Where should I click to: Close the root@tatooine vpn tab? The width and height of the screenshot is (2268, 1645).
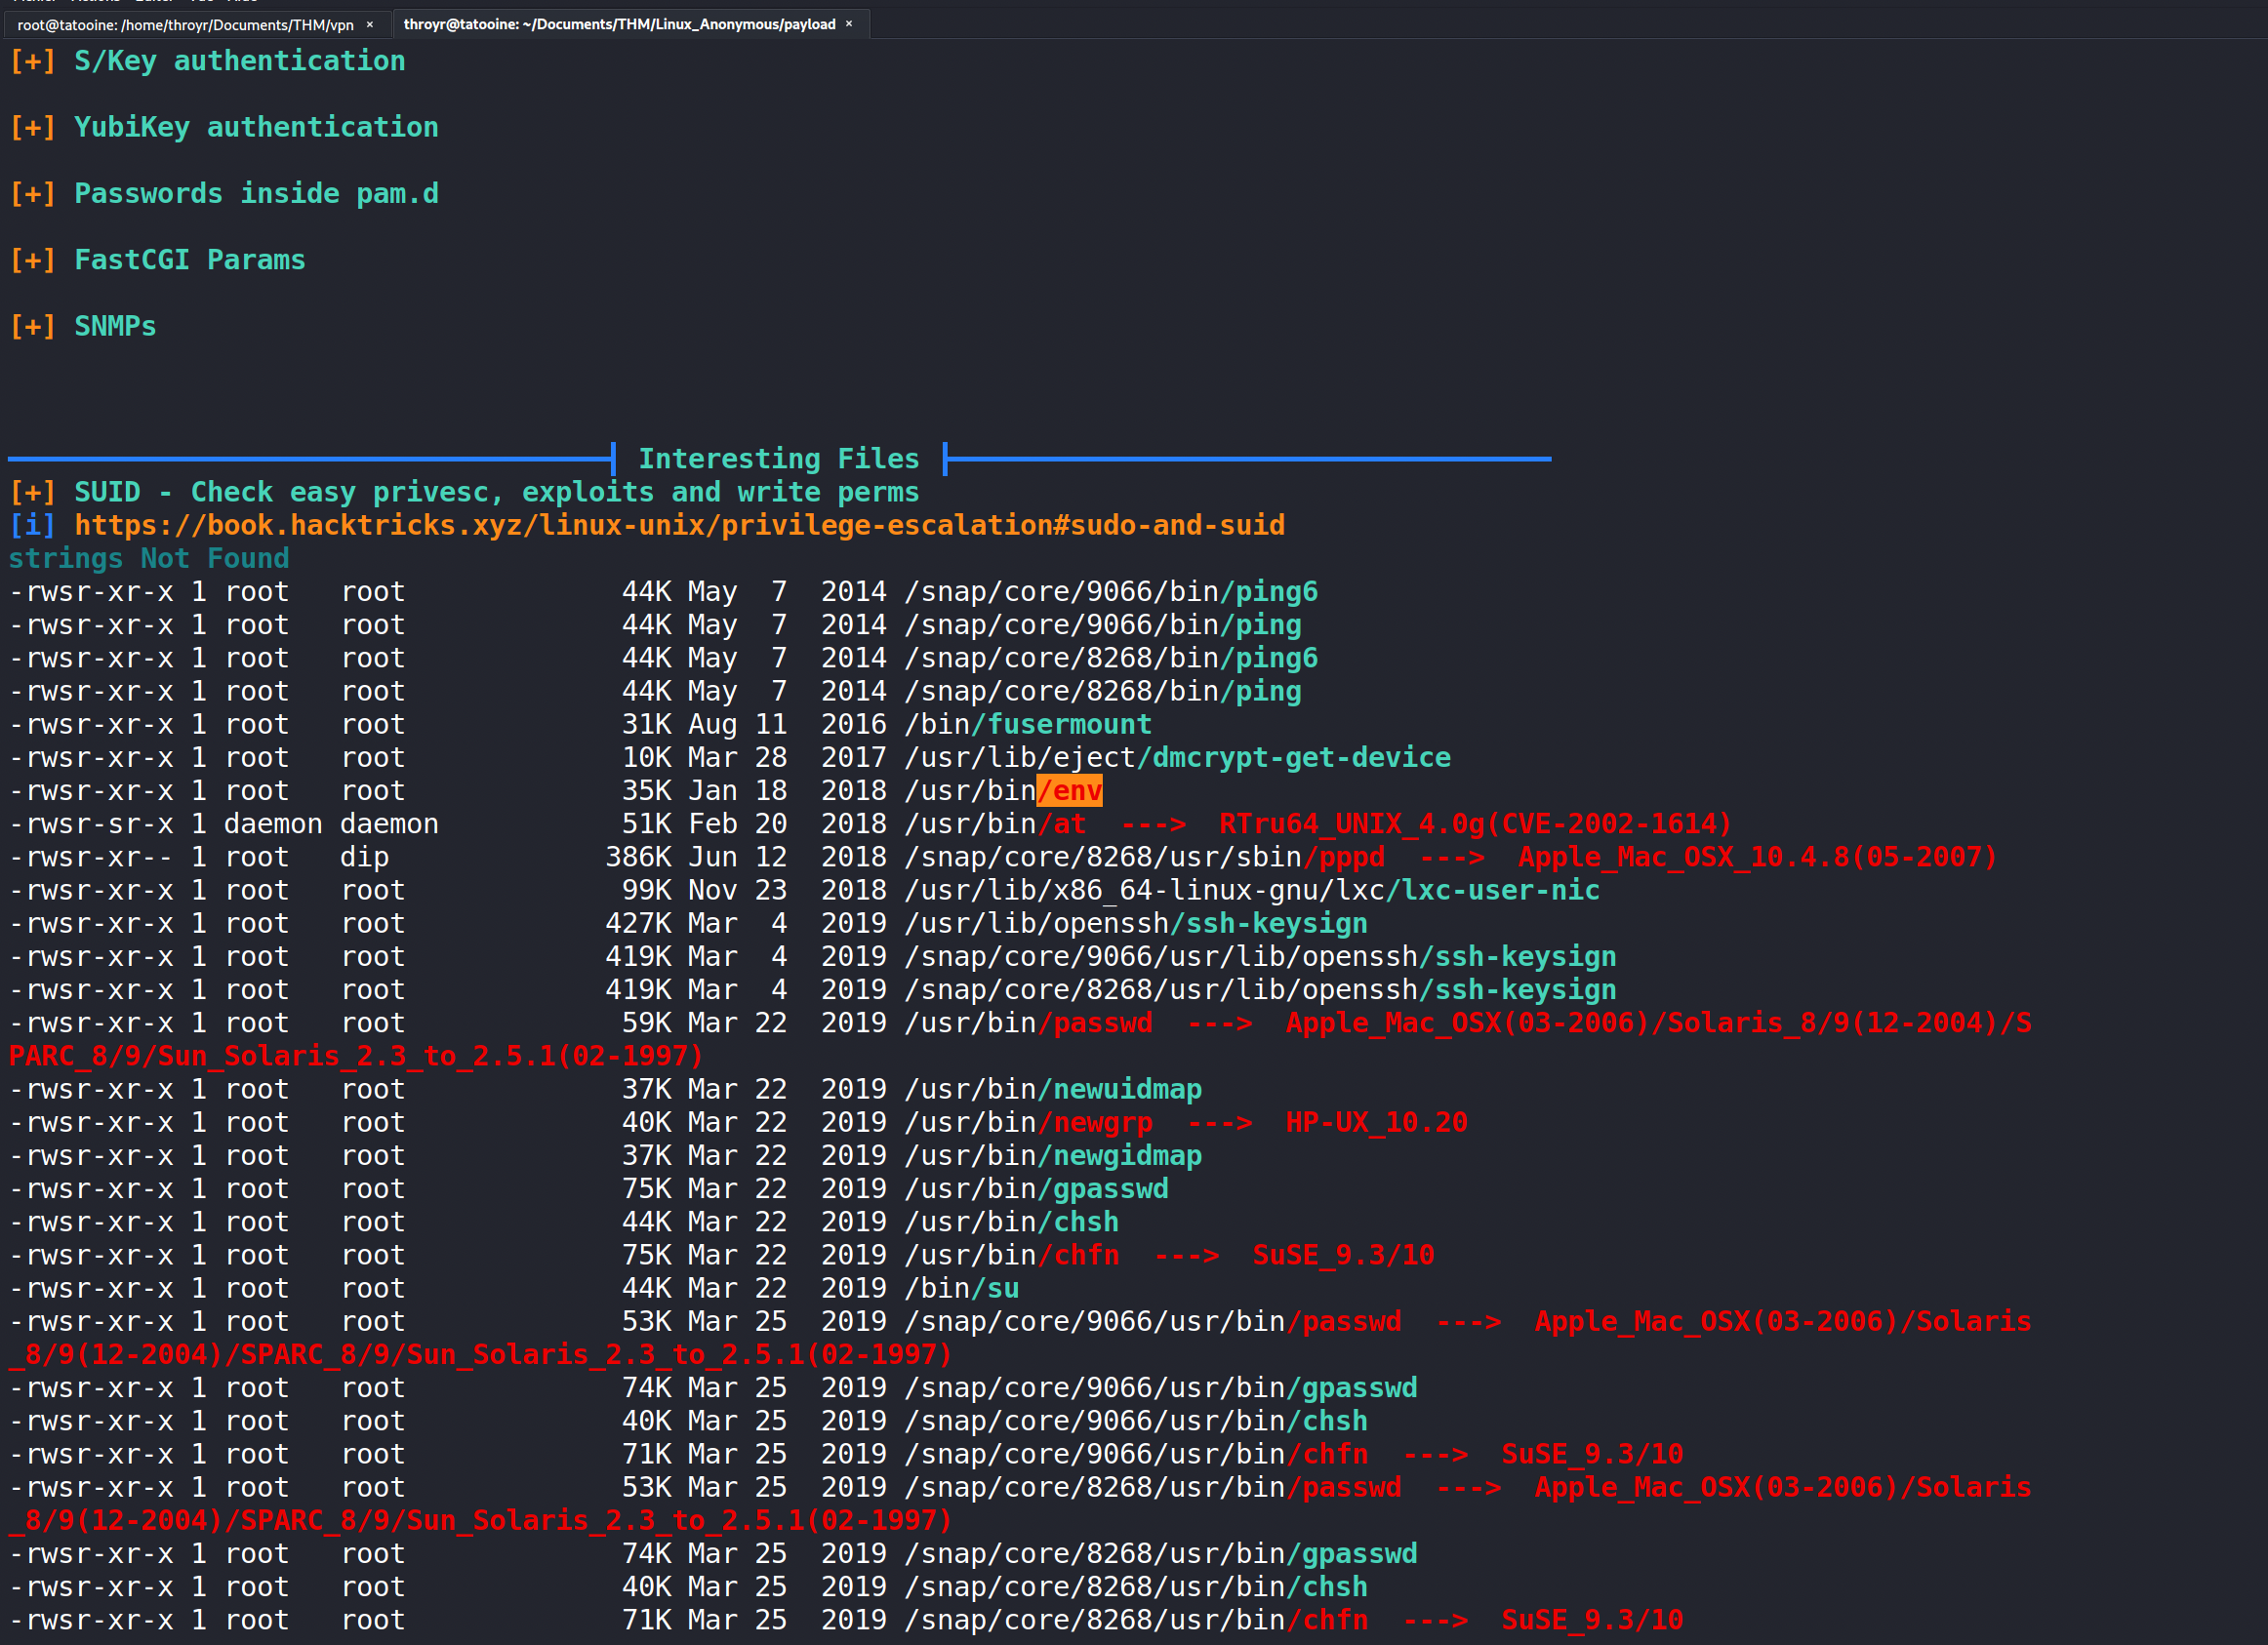370,24
